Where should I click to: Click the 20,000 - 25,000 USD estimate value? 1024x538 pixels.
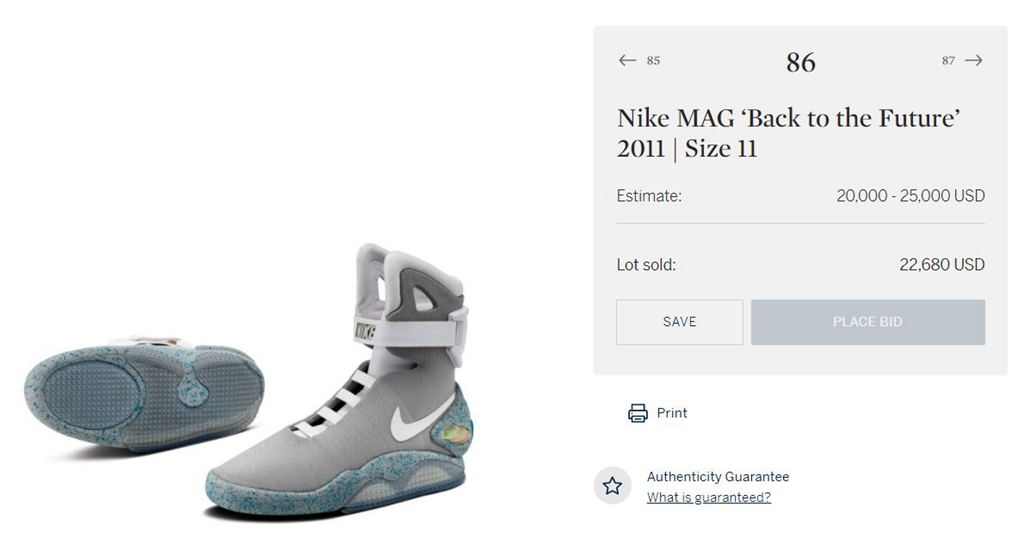(x=910, y=196)
